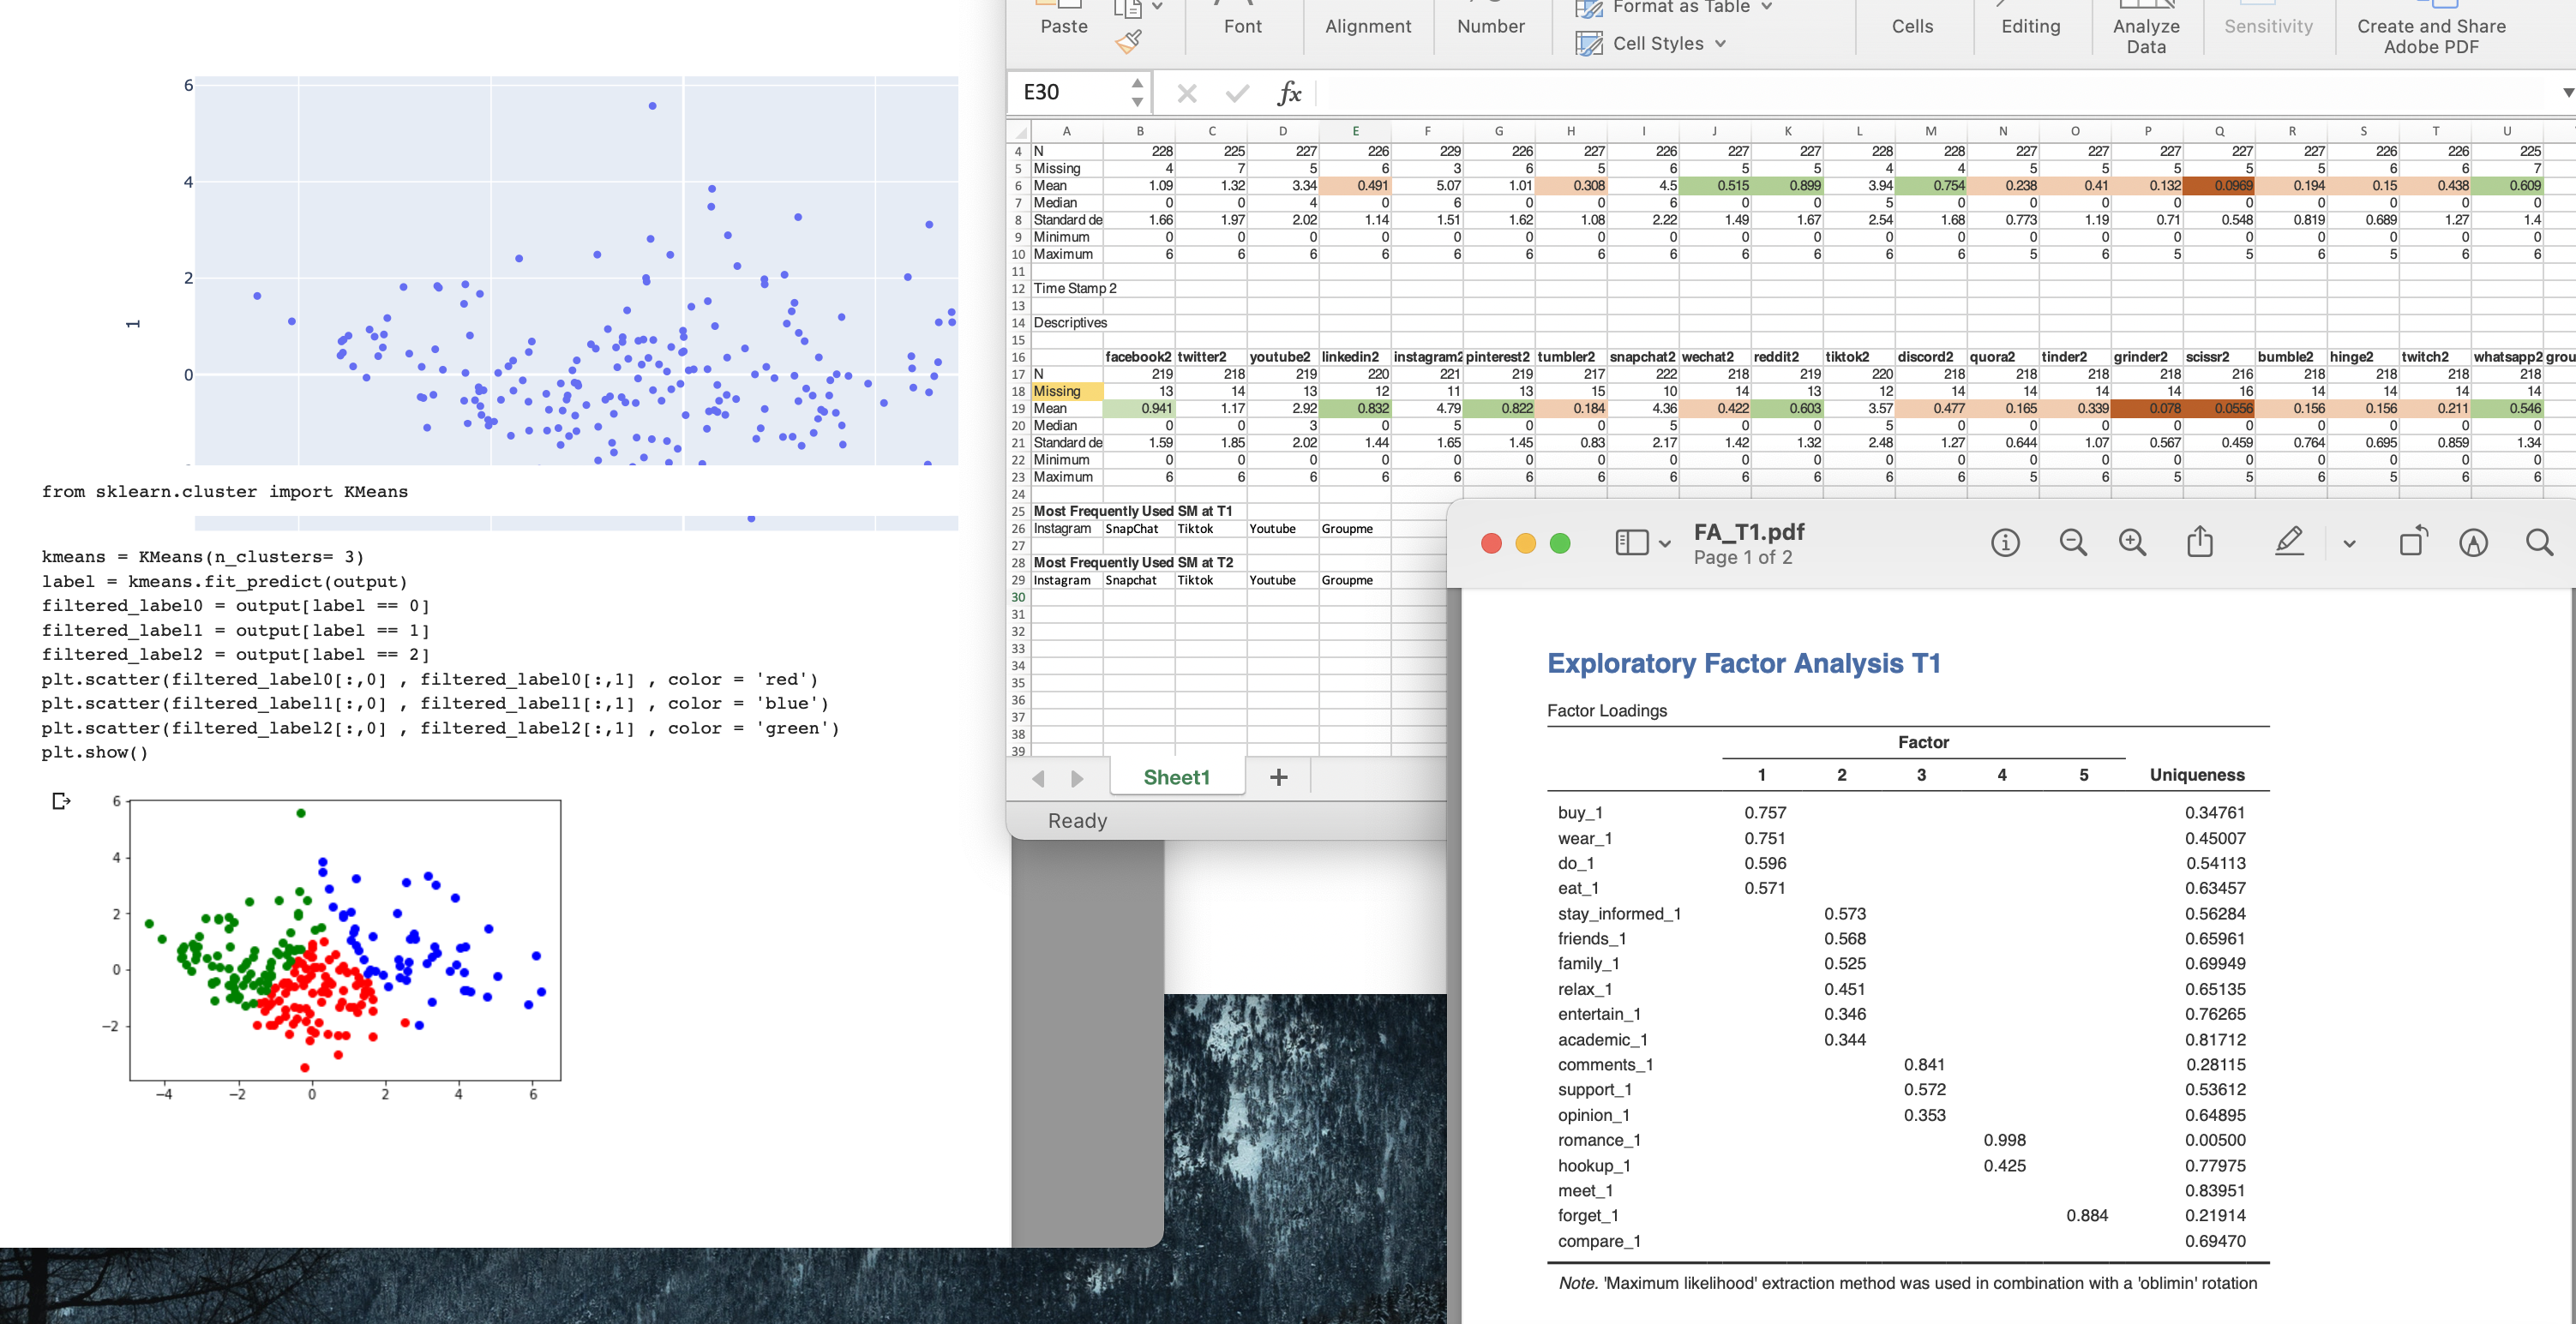Switch to the Sheet1 tab
Viewport: 2576px width, 1324px height.
click(1176, 777)
